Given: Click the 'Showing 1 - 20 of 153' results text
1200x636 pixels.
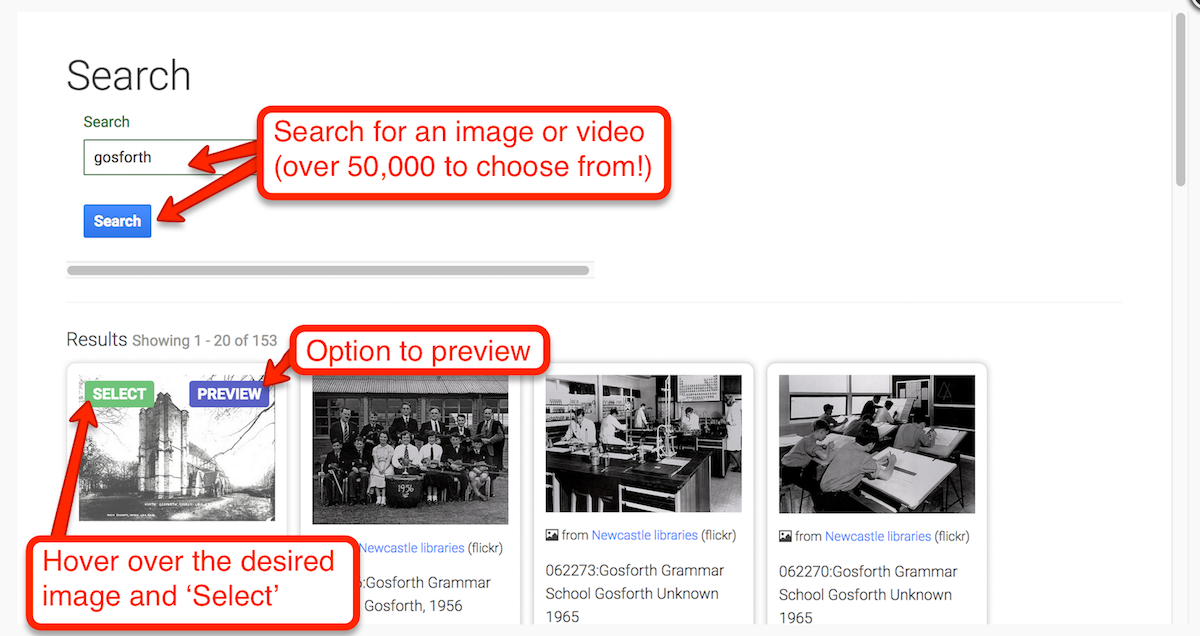Looking at the screenshot, I should tap(204, 341).
